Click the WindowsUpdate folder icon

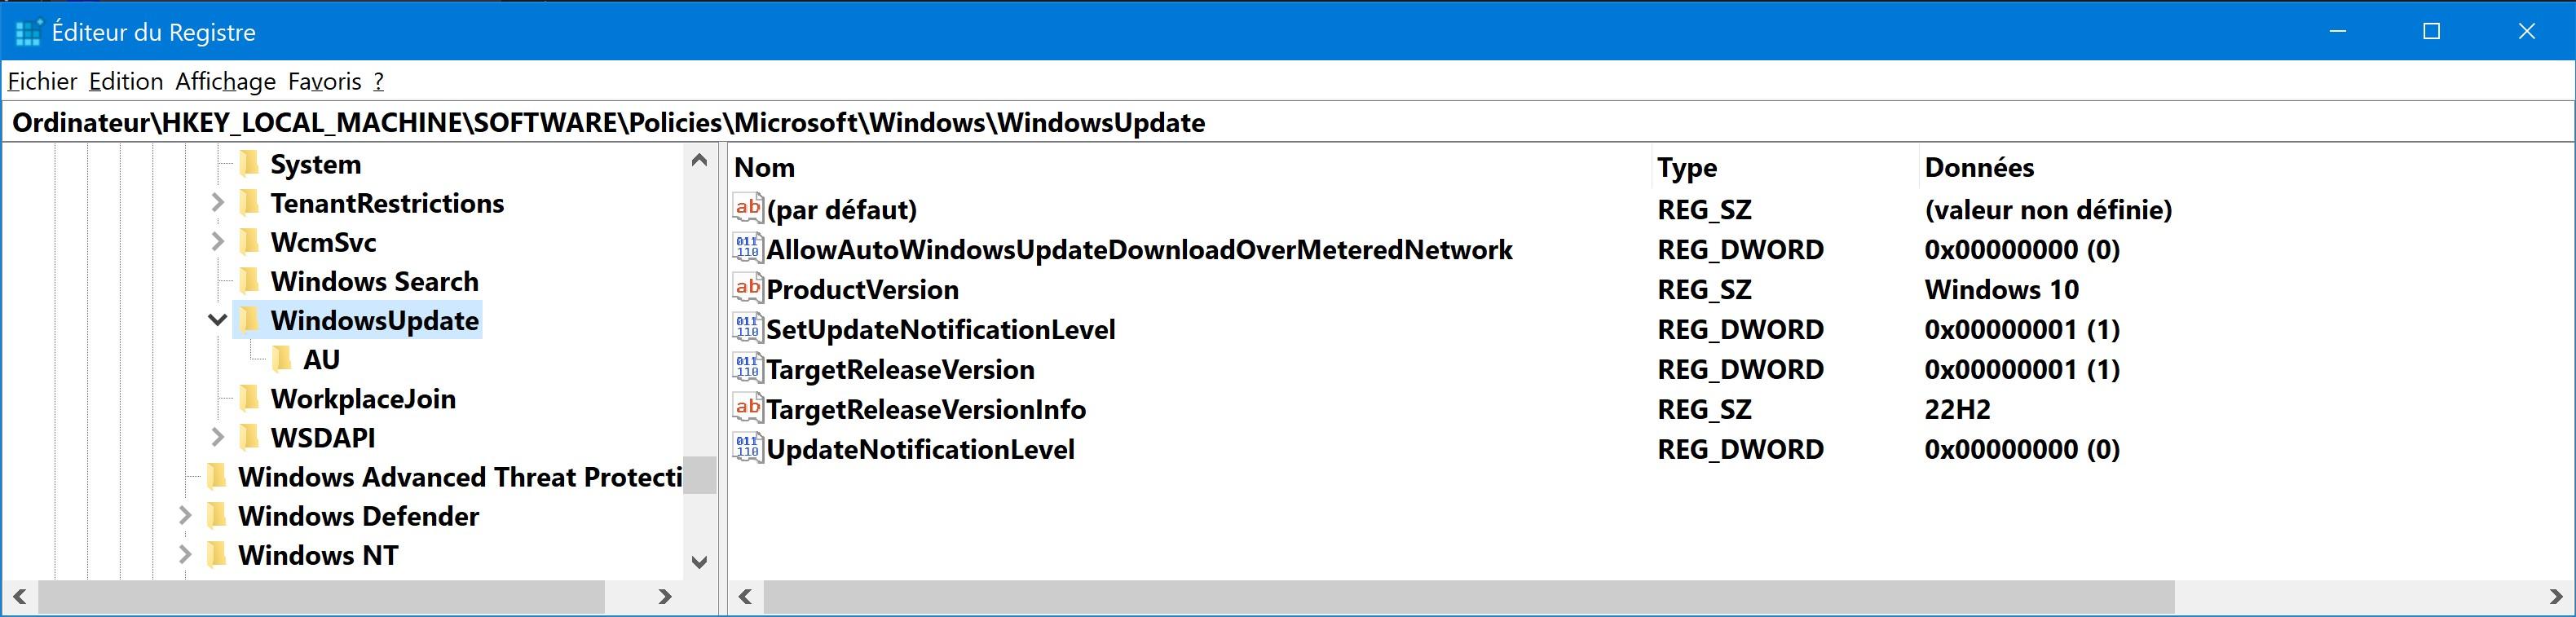tap(250, 319)
